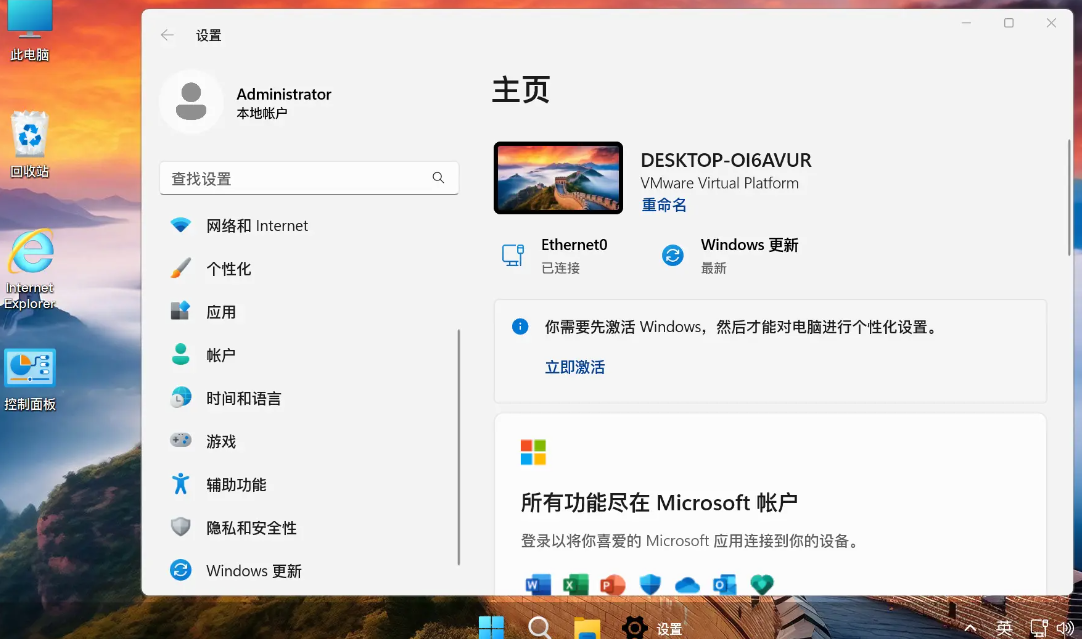
Task: Click the OneDrive cloud icon
Action: [687, 585]
